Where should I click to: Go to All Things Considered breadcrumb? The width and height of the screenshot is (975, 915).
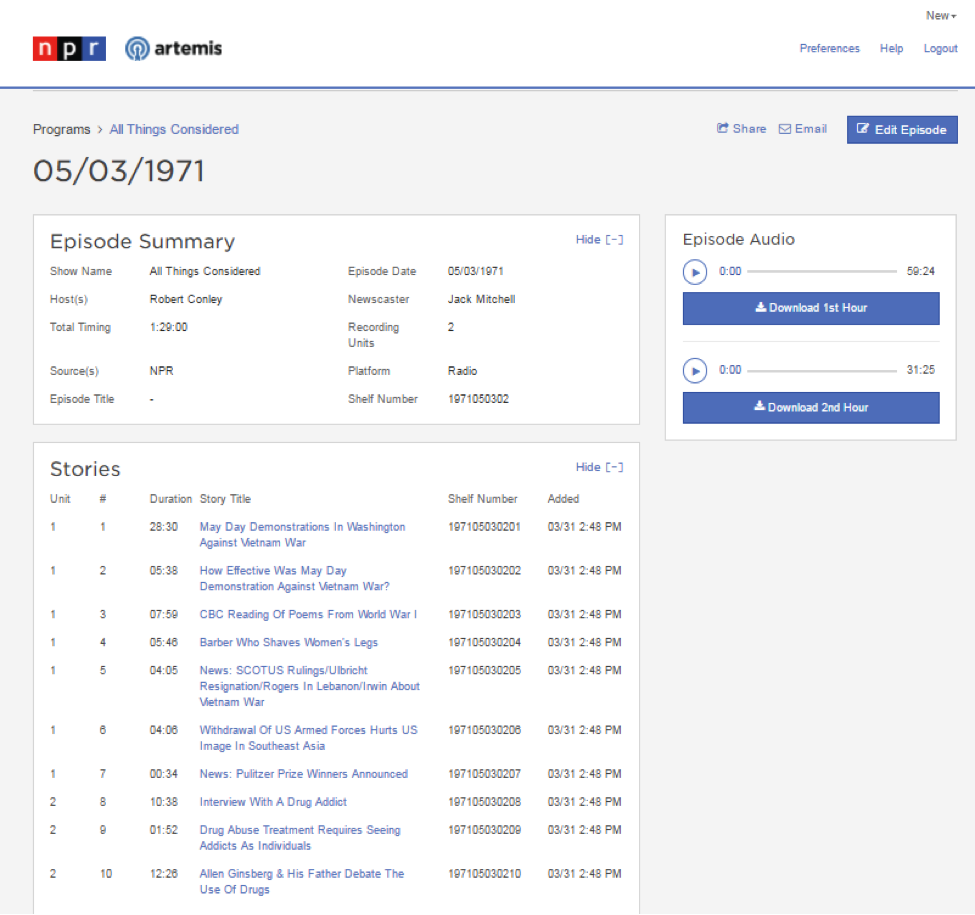point(174,129)
